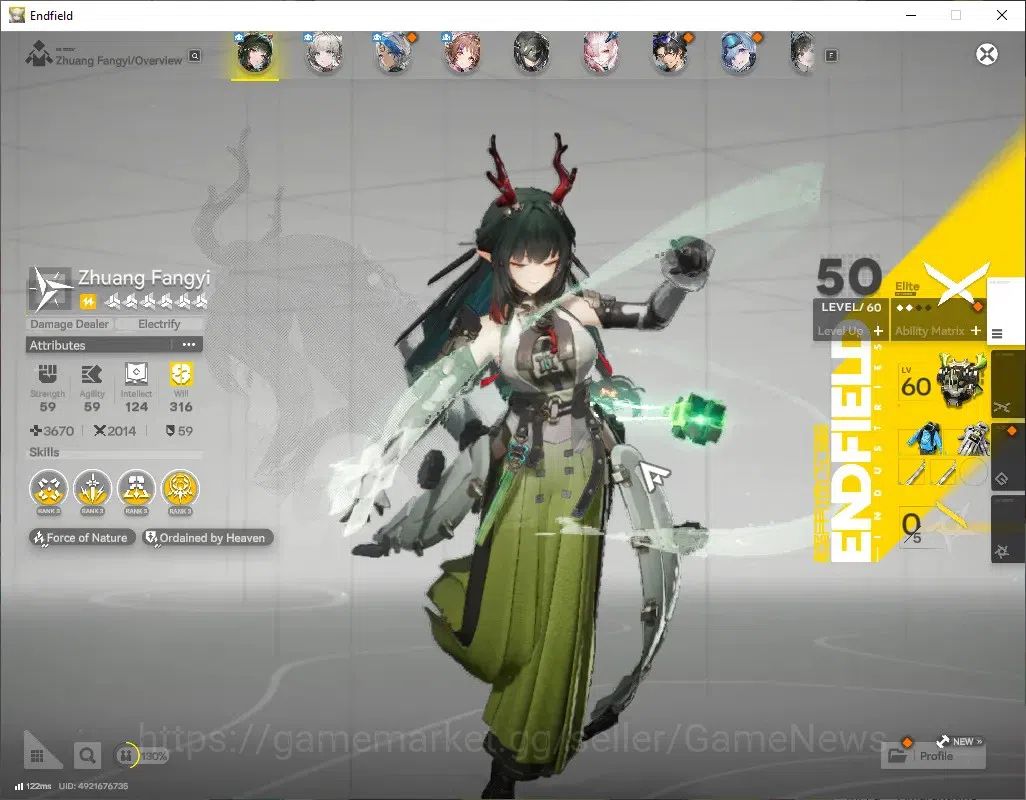Screen dimensions: 1026x800
Task: Click the operator class emblem beside the name
Action: [x=50, y=288]
